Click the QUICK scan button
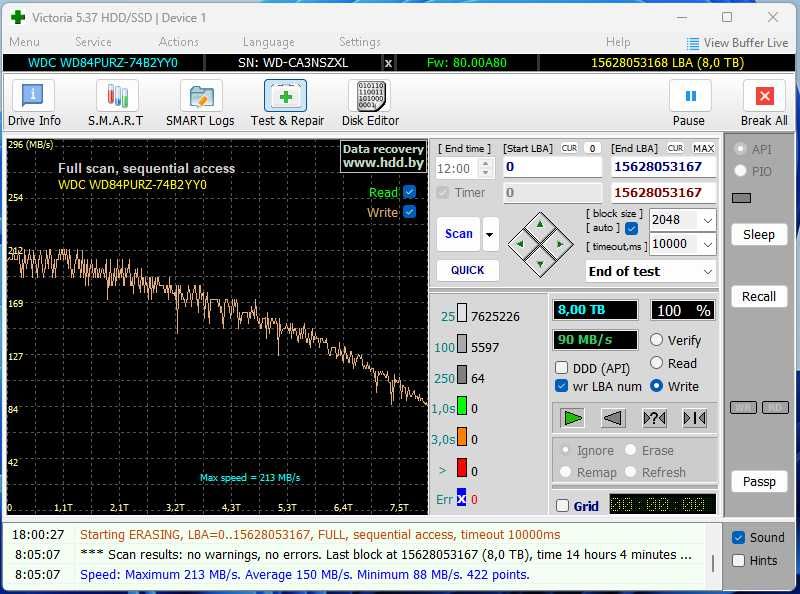This screenshot has width=800, height=594. (467, 270)
